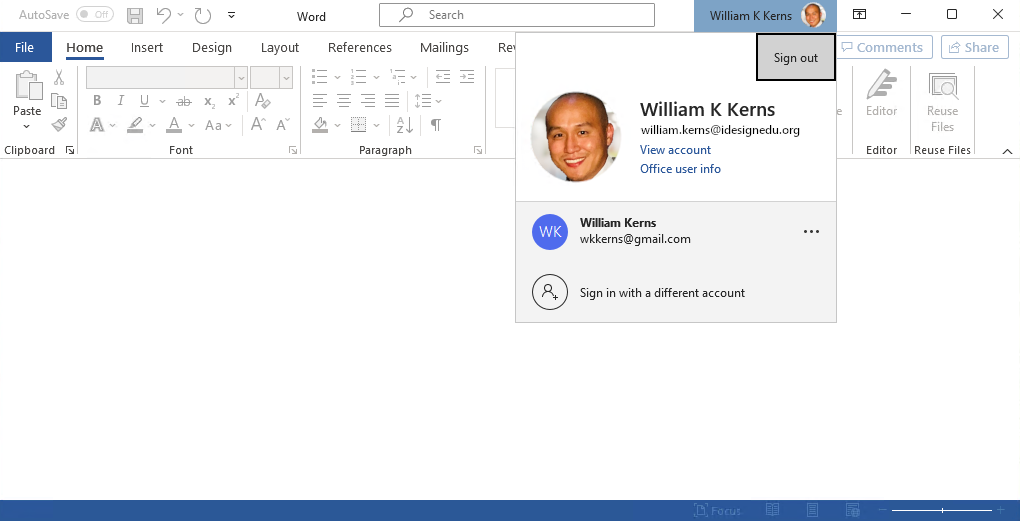
Task: Collapse the ribbon with the chevron
Action: [1007, 151]
